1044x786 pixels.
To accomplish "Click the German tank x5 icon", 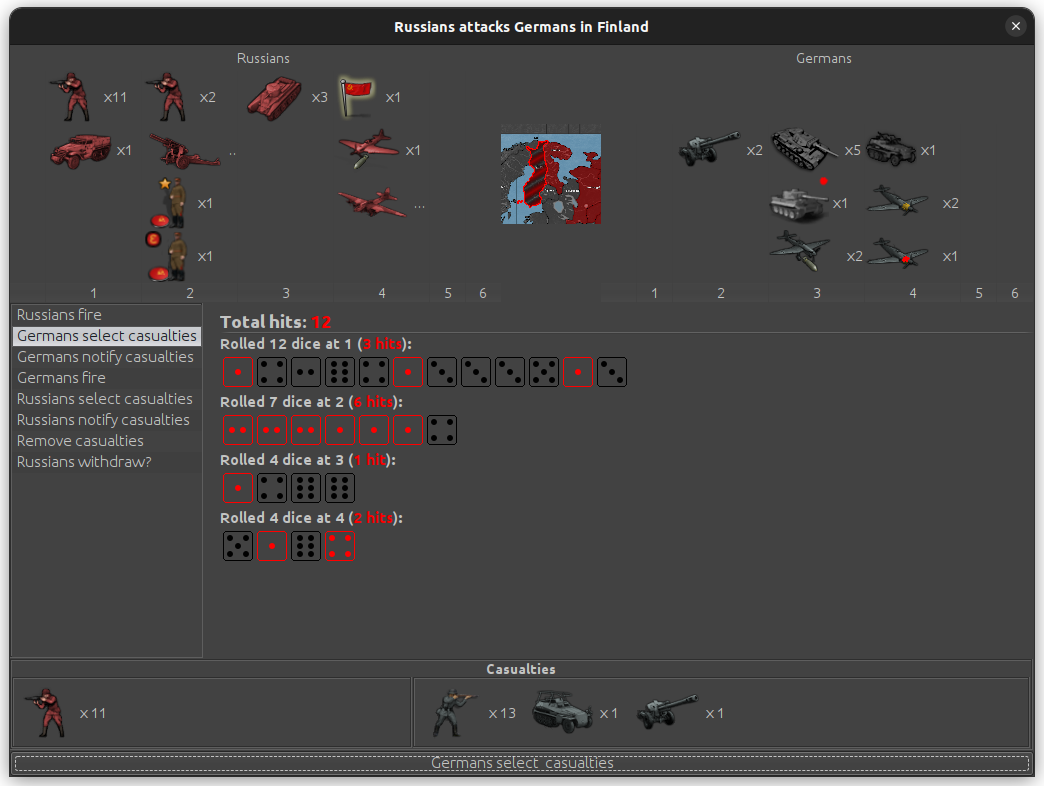I will tap(804, 150).
